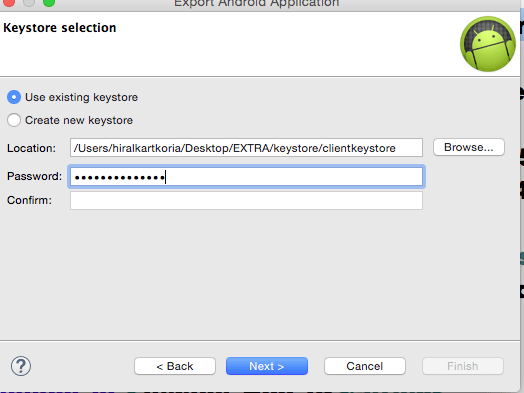
Task: Click the Export Android Application title bar
Action: pyautogui.click(x=257, y=3)
